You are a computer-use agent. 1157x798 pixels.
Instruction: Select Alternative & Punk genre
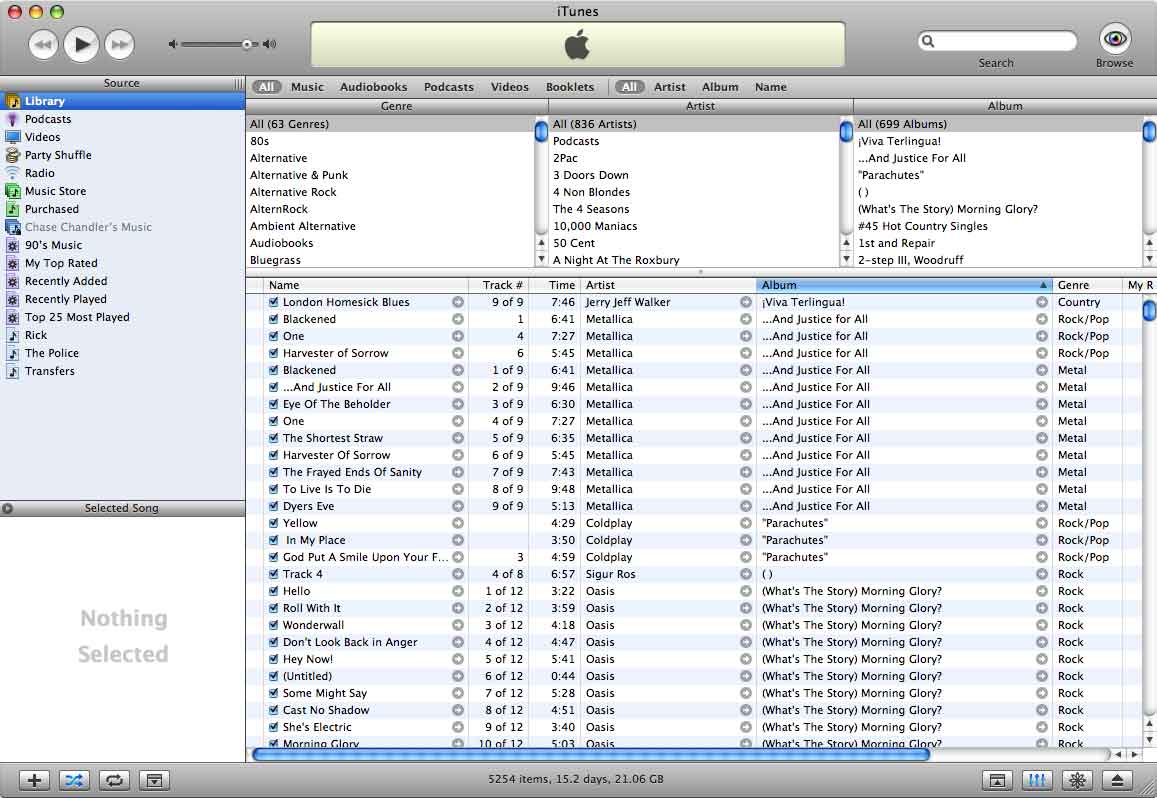pyautogui.click(x=390, y=175)
